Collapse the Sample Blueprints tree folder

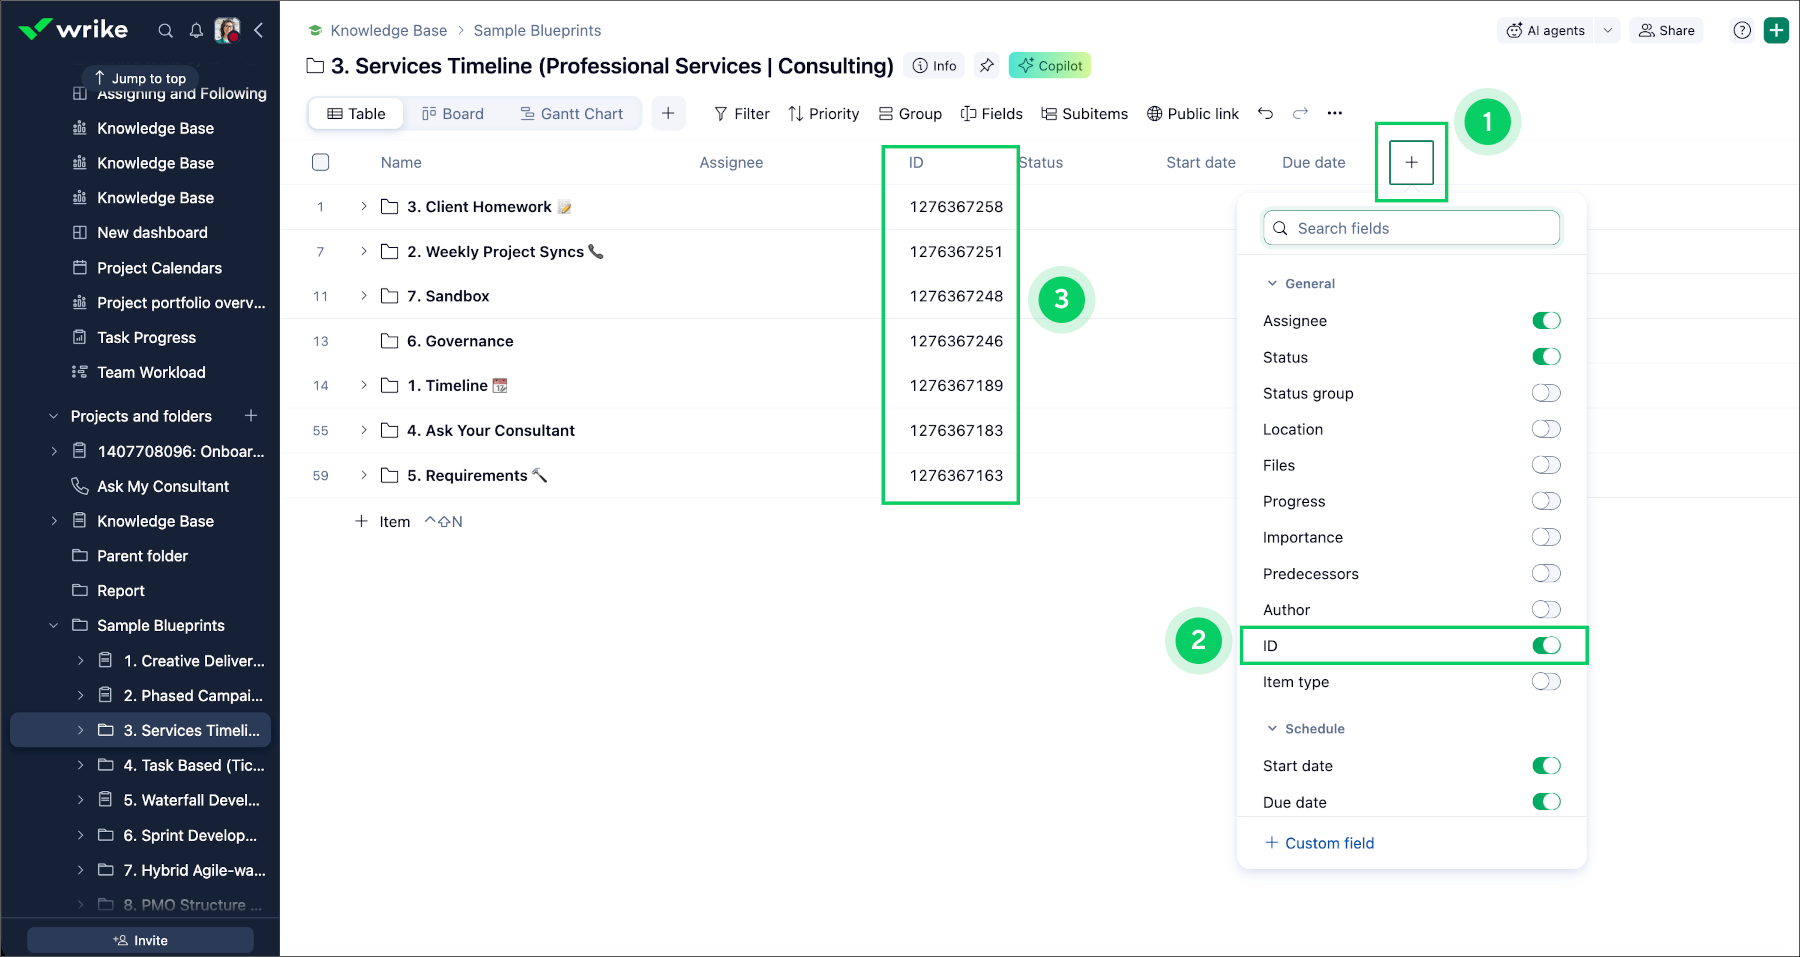pyautogui.click(x=54, y=626)
